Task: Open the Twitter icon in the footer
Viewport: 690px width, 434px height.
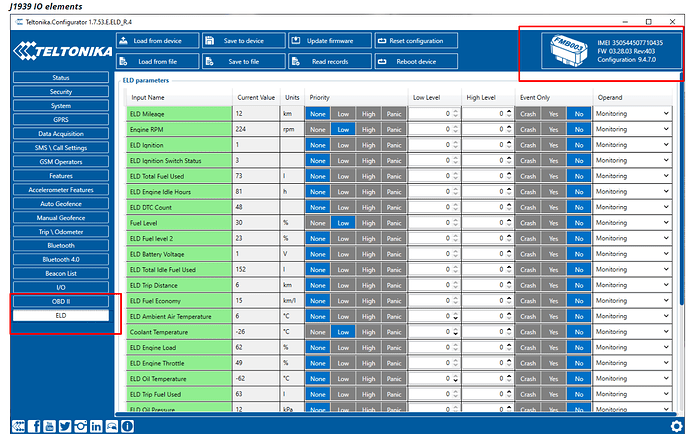Action: (x=65, y=426)
